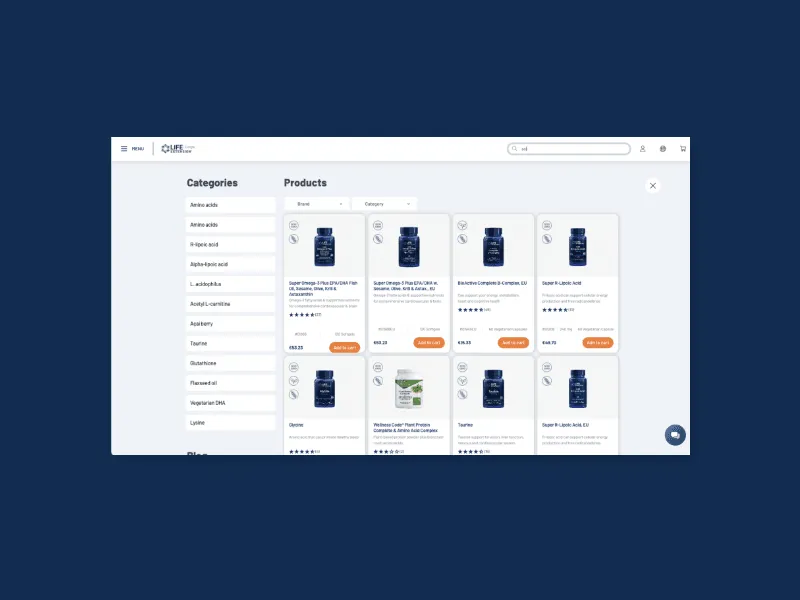Click BioActive Complete B-Complex, EU title
The height and width of the screenshot is (600, 800).
pyautogui.click(x=492, y=283)
